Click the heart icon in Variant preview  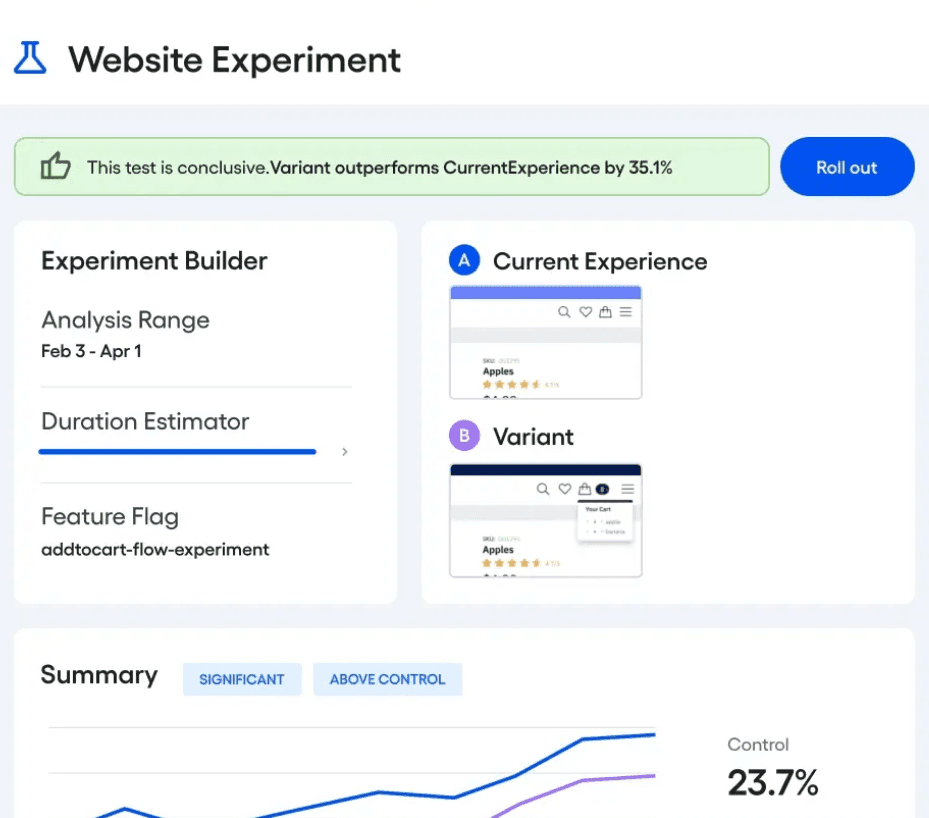565,489
